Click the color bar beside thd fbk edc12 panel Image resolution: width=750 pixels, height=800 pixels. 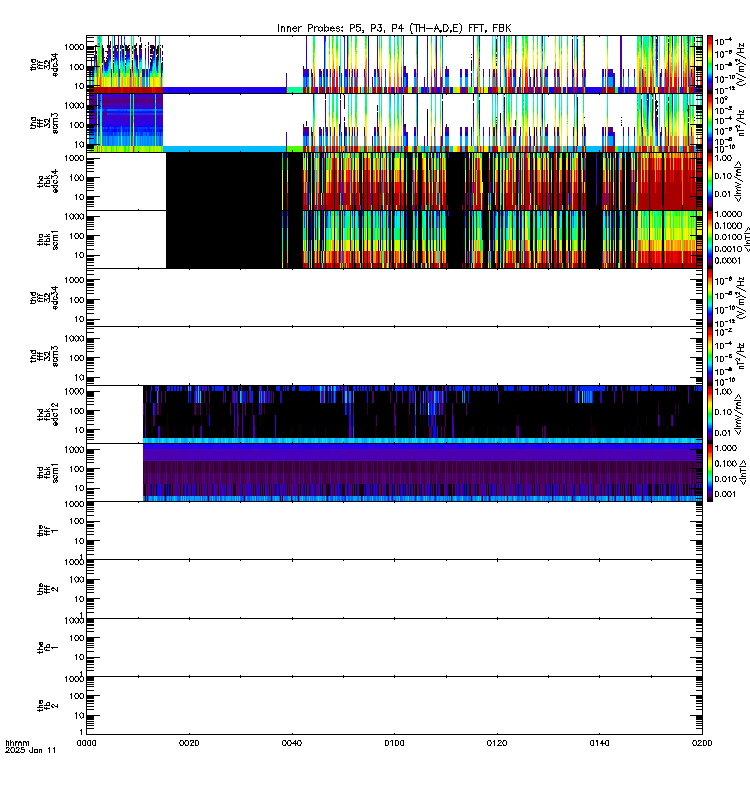(x=709, y=414)
